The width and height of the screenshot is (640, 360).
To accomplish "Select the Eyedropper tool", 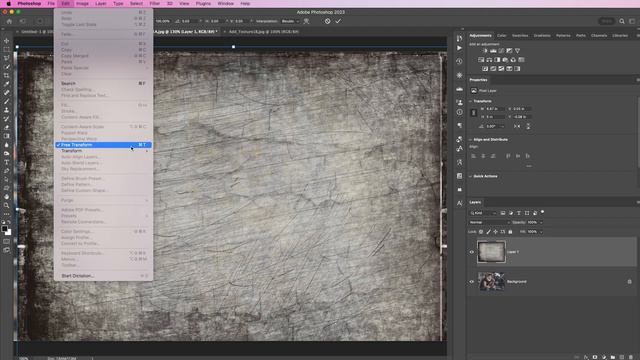I will [x=7, y=84].
